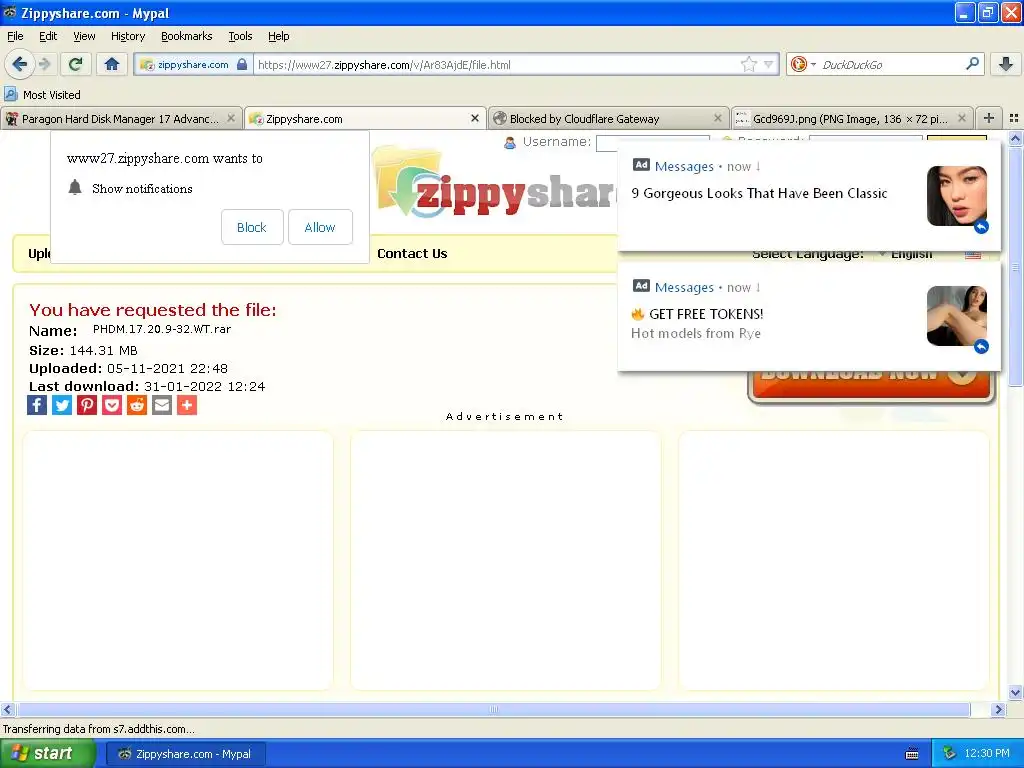This screenshot has width=1024, height=768.
Task: Open the Help menu
Action: click(x=278, y=36)
